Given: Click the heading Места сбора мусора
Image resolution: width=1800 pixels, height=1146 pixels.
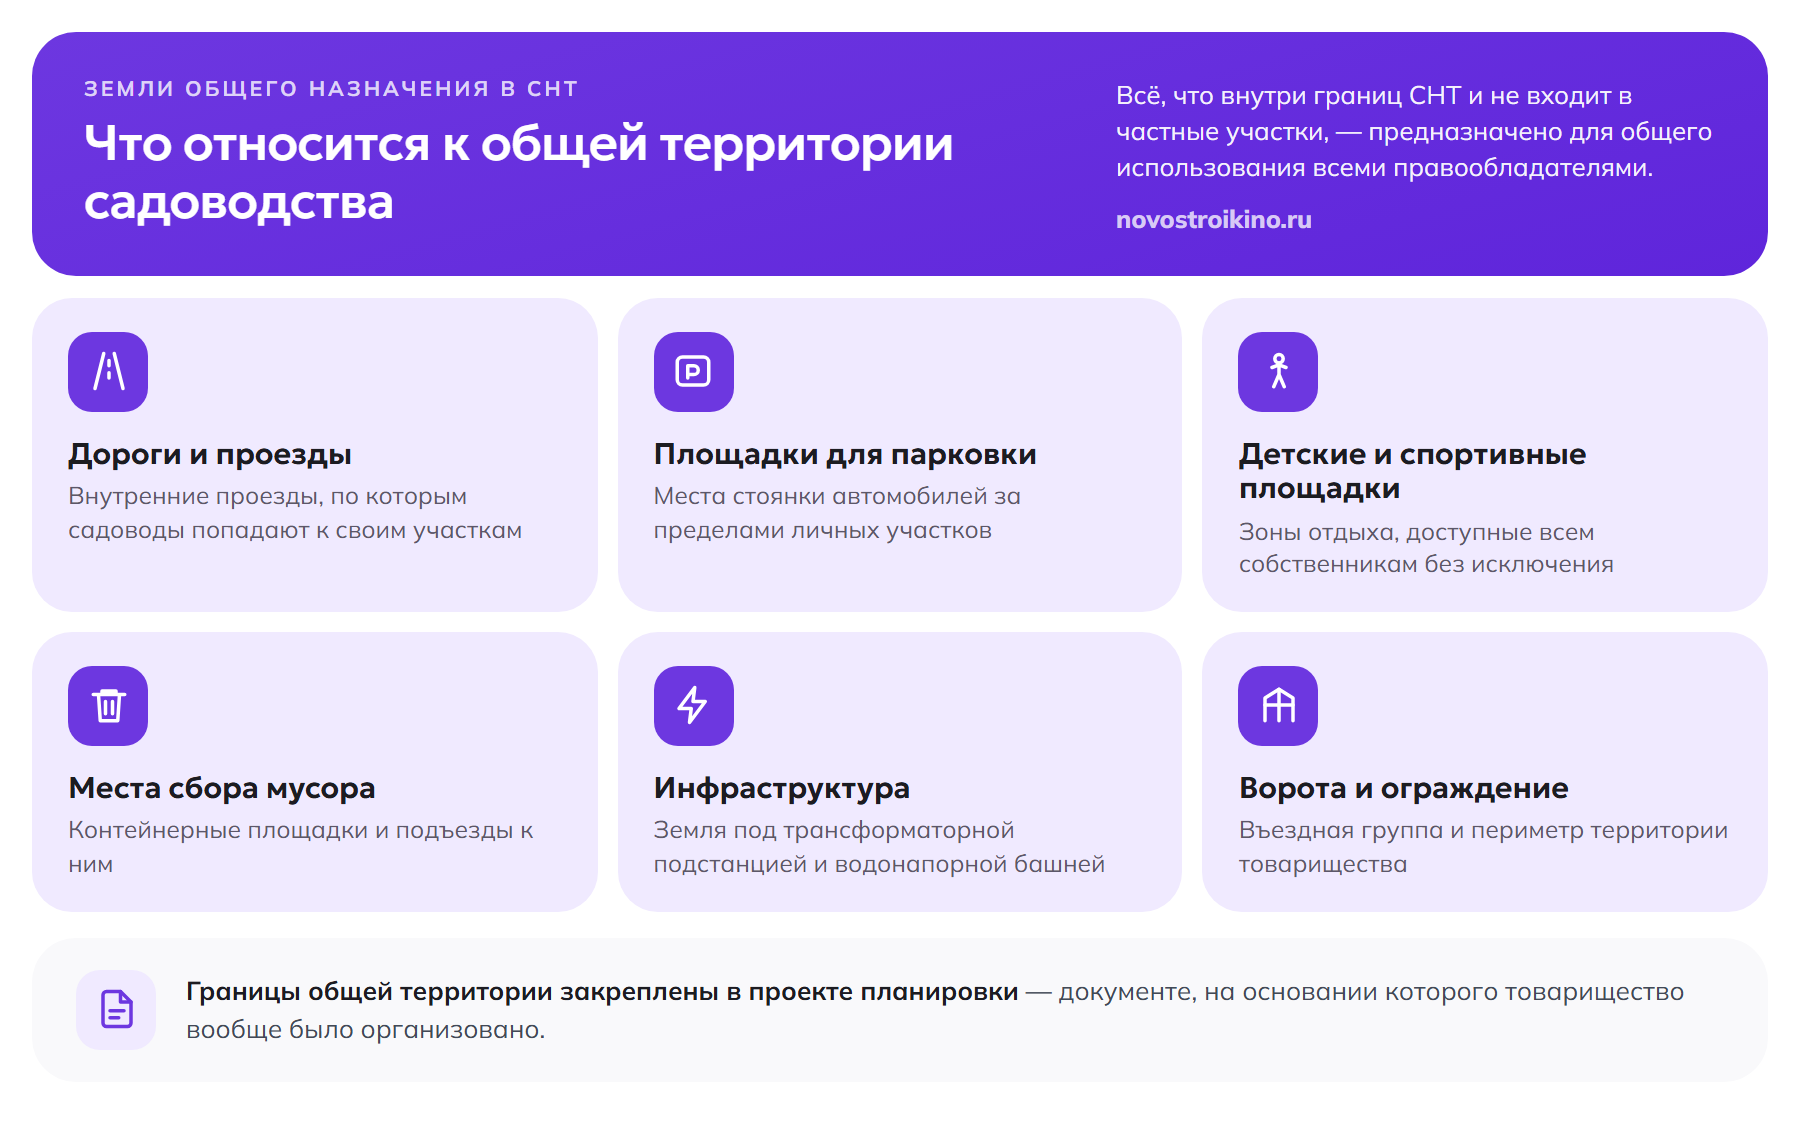Looking at the screenshot, I should 222,789.
